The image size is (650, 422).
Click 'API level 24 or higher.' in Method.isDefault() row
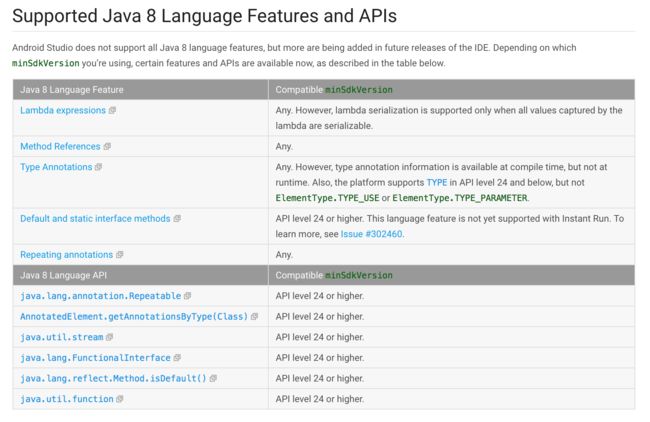click(x=320, y=378)
